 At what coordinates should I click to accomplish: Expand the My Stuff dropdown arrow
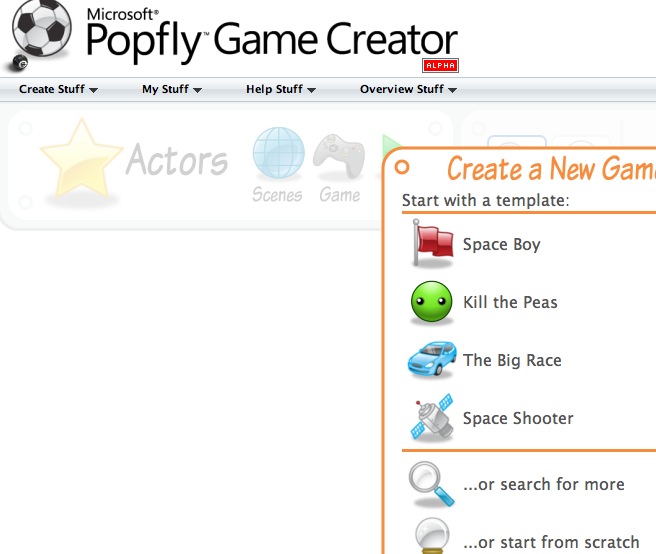point(197,90)
